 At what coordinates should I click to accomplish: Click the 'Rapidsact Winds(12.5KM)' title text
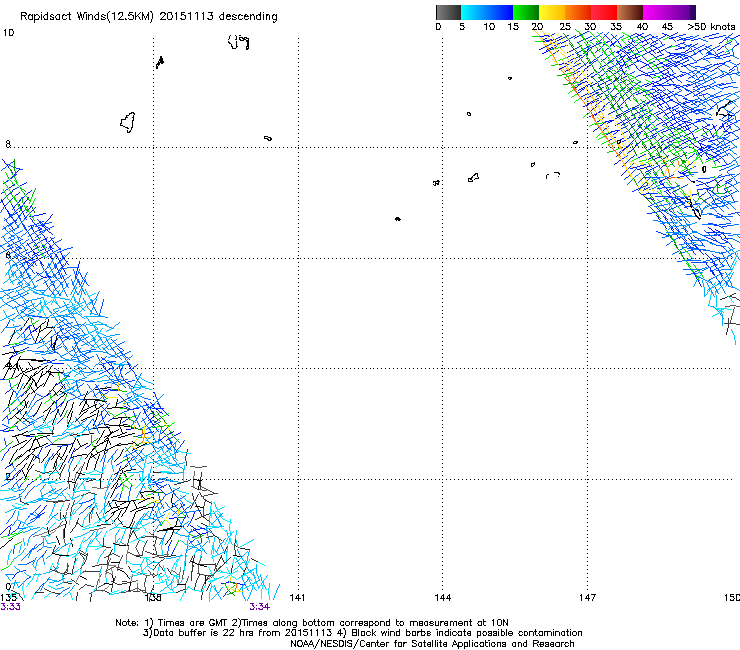tap(87, 17)
